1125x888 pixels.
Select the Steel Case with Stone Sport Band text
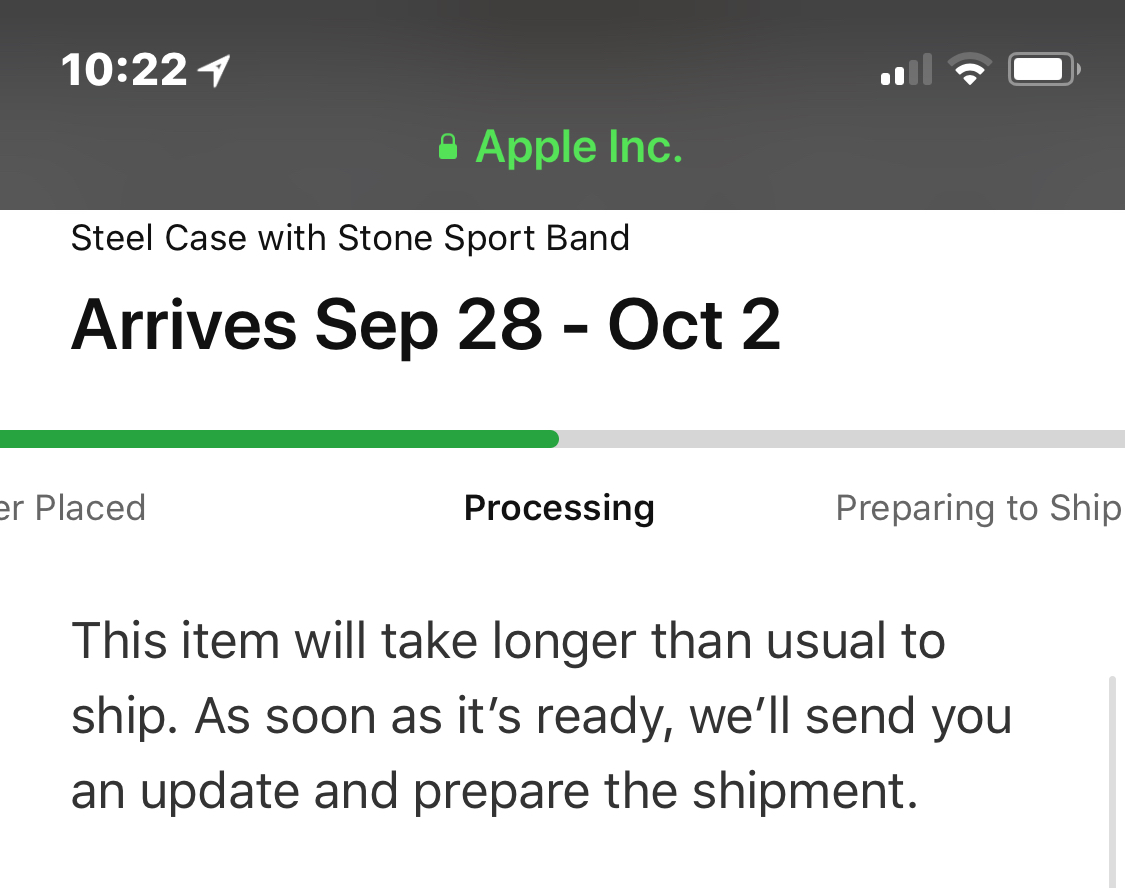350,238
